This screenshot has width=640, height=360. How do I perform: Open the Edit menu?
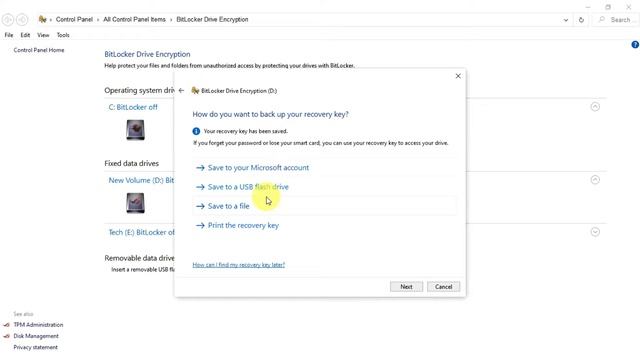coord(25,35)
